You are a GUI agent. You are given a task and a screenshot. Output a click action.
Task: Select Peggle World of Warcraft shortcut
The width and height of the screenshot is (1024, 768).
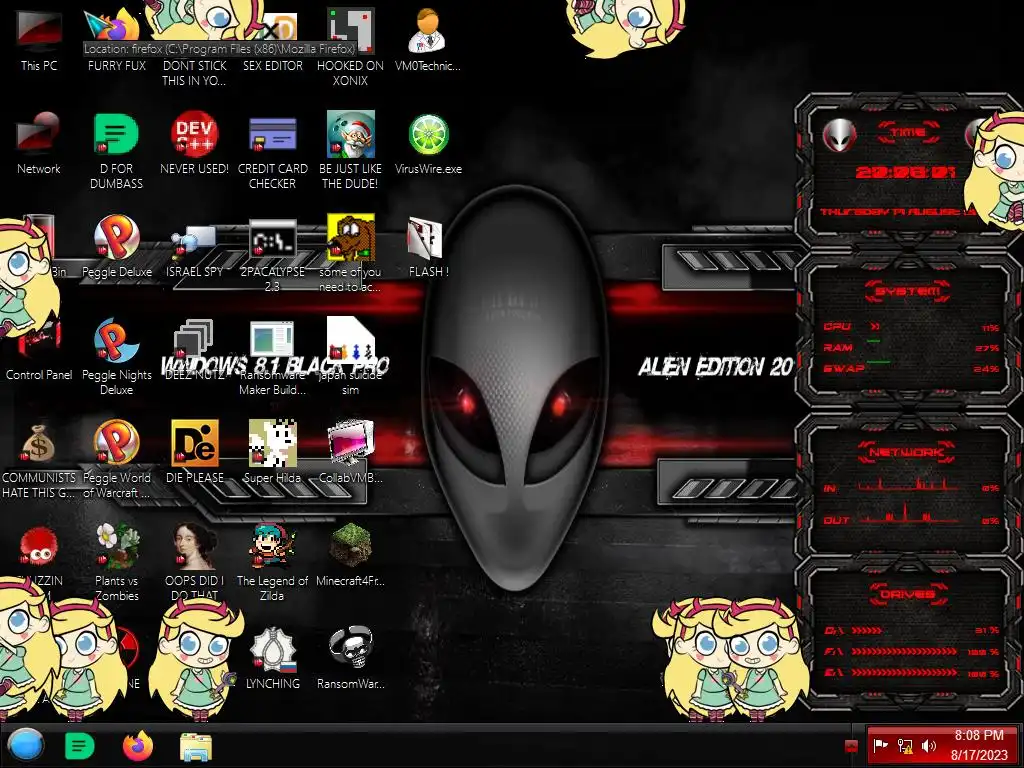(x=116, y=459)
